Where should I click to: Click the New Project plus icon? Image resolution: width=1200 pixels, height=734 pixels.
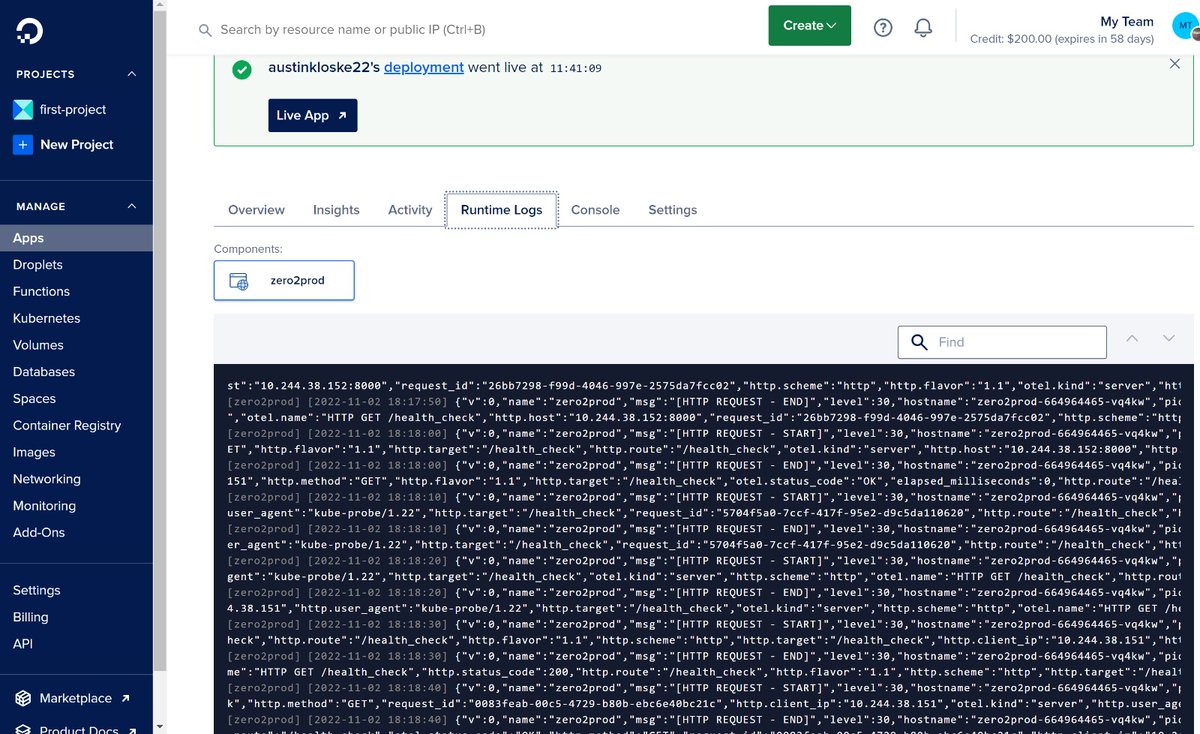[x=23, y=145]
